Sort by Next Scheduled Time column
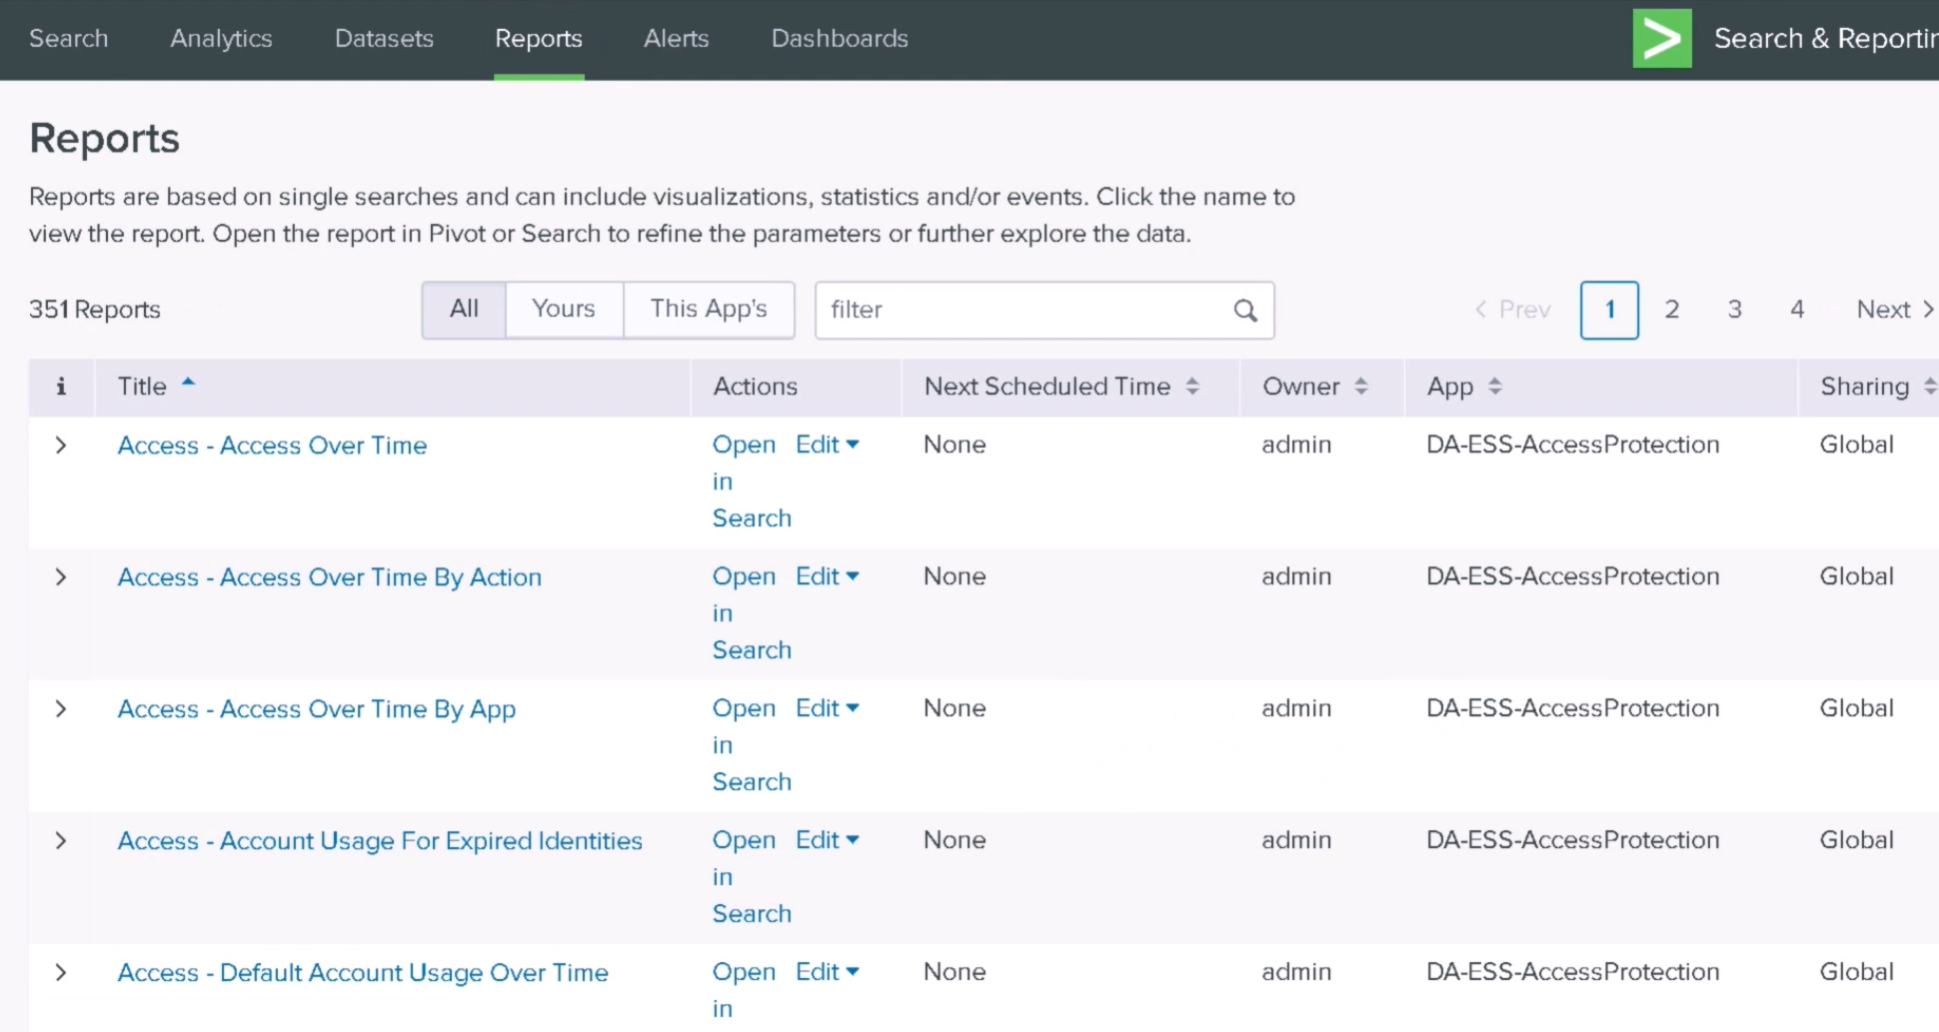Viewport: 1939px width, 1032px height. point(1192,387)
